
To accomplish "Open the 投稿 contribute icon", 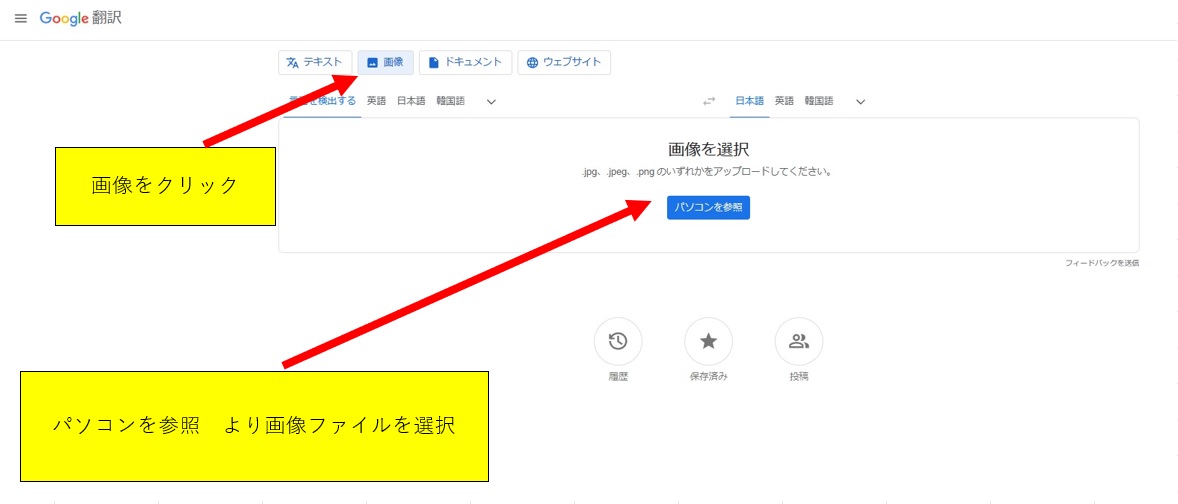I will click(798, 342).
